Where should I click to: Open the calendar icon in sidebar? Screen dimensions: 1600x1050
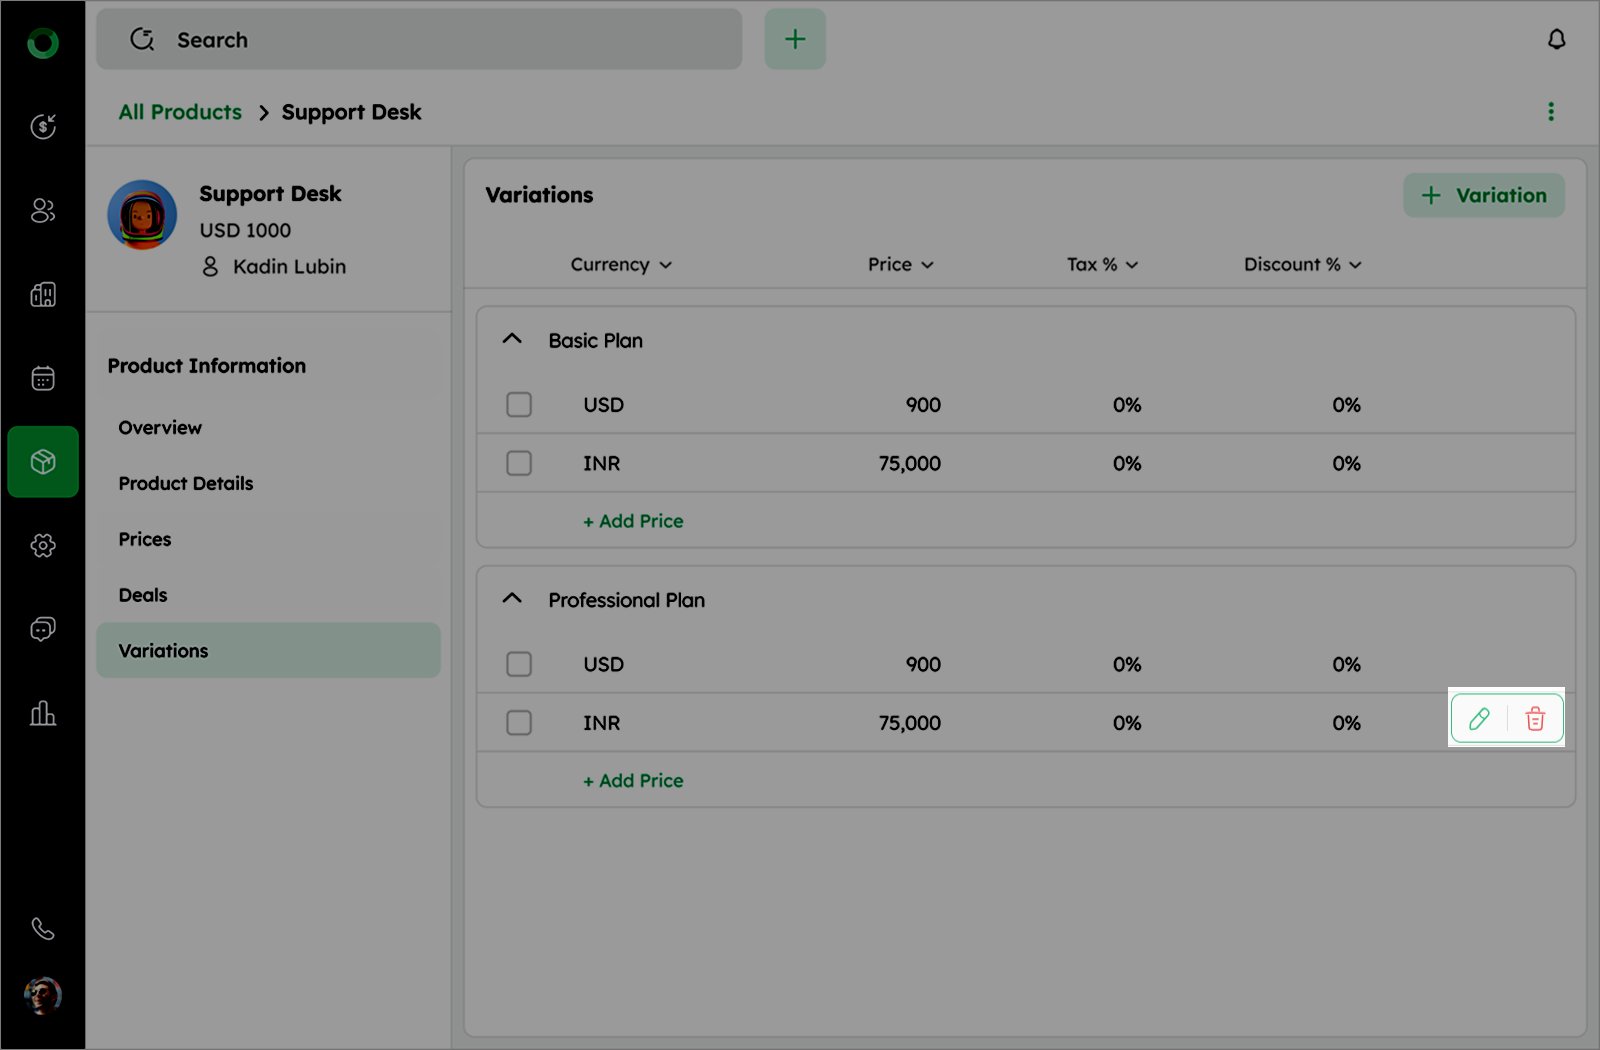pos(43,378)
